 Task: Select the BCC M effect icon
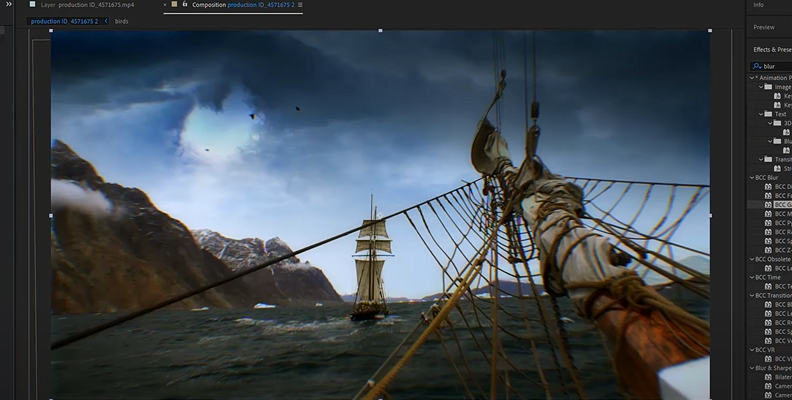click(768, 214)
